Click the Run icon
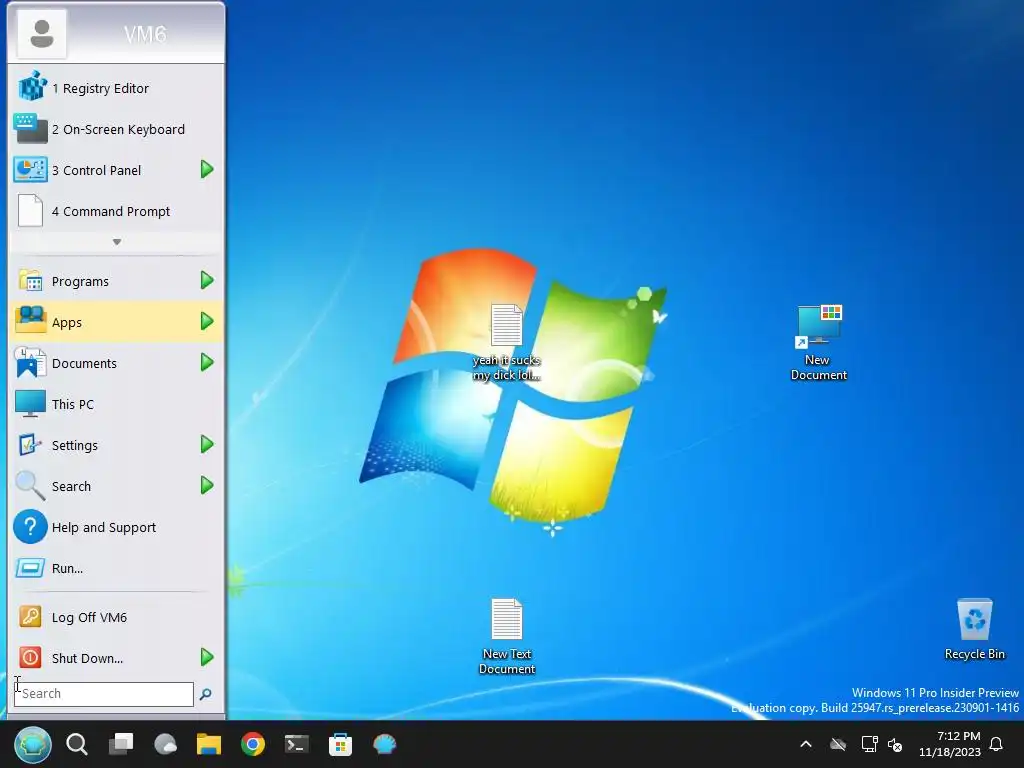Image resolution: width=1024 pixels, height=768 pixels. pyautogui.click(x=30, y=568)
